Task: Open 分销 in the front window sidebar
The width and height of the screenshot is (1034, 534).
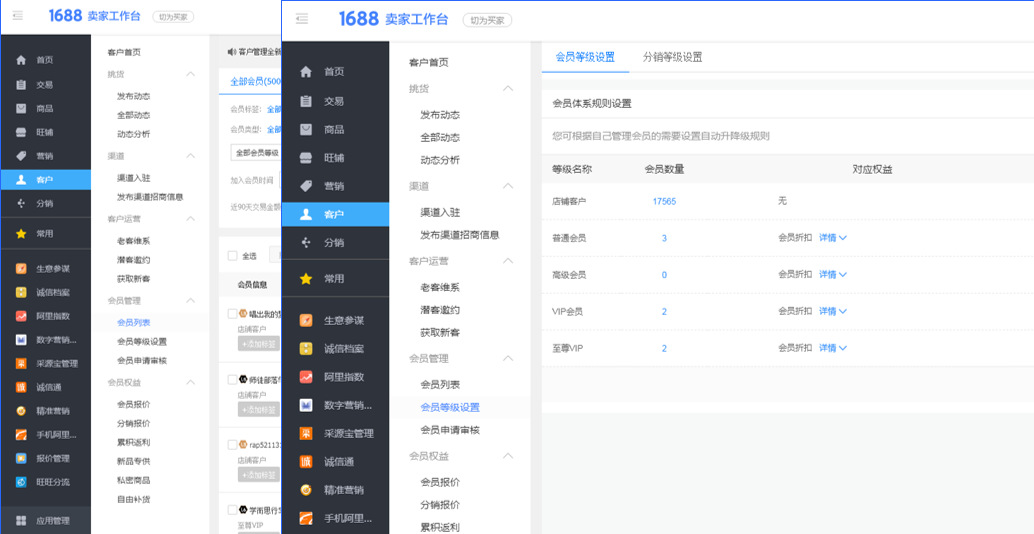Action: coord(335,243)
